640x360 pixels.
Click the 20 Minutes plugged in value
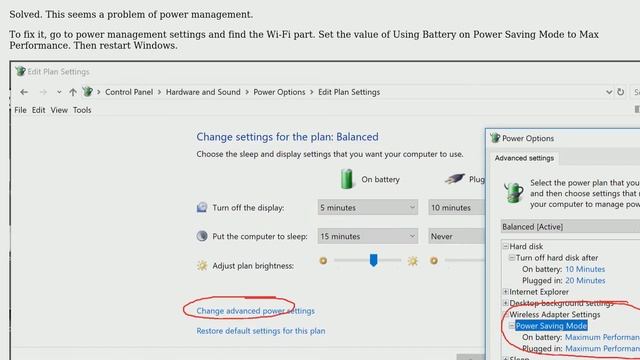point(585,280)
